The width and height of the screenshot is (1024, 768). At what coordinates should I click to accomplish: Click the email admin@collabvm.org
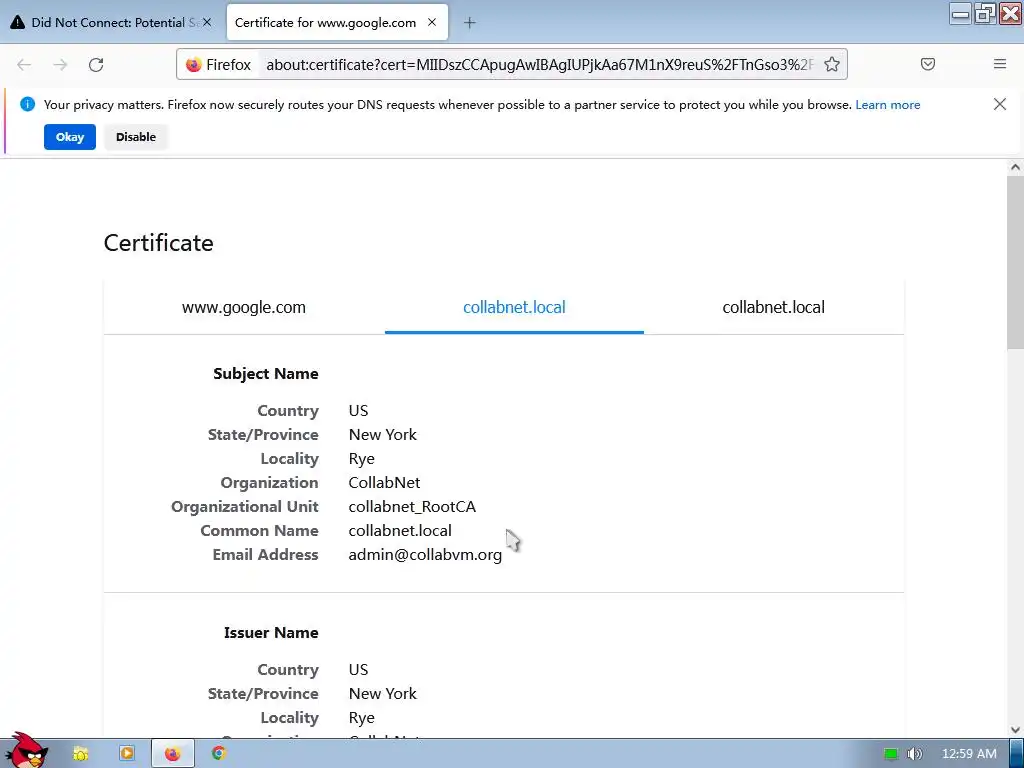(x=425, y=554)
